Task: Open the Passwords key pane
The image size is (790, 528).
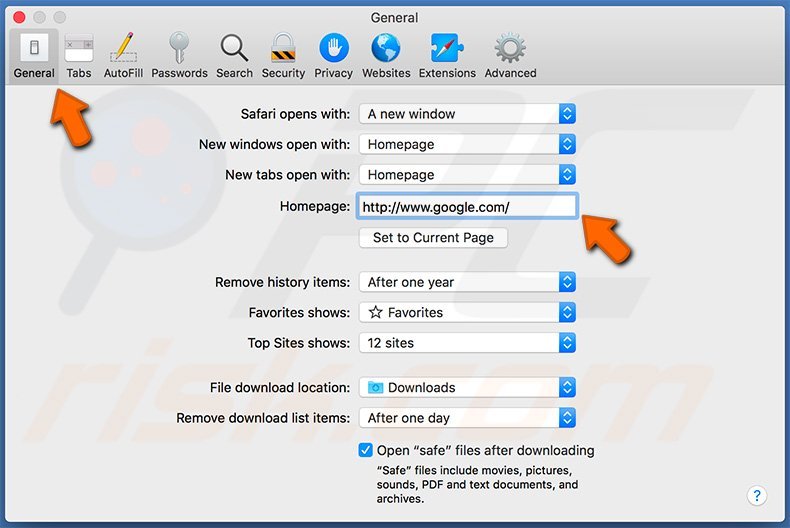Action: point(179,56)
